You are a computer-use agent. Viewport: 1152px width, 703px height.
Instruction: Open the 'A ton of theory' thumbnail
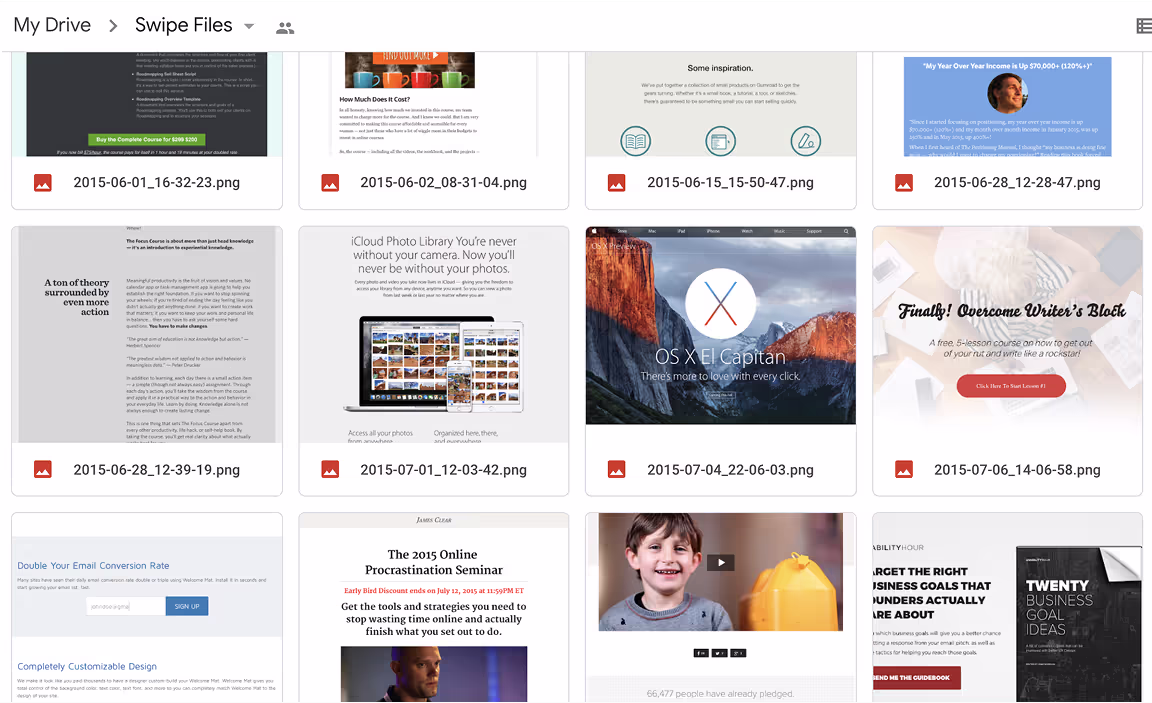coord(147,334)
